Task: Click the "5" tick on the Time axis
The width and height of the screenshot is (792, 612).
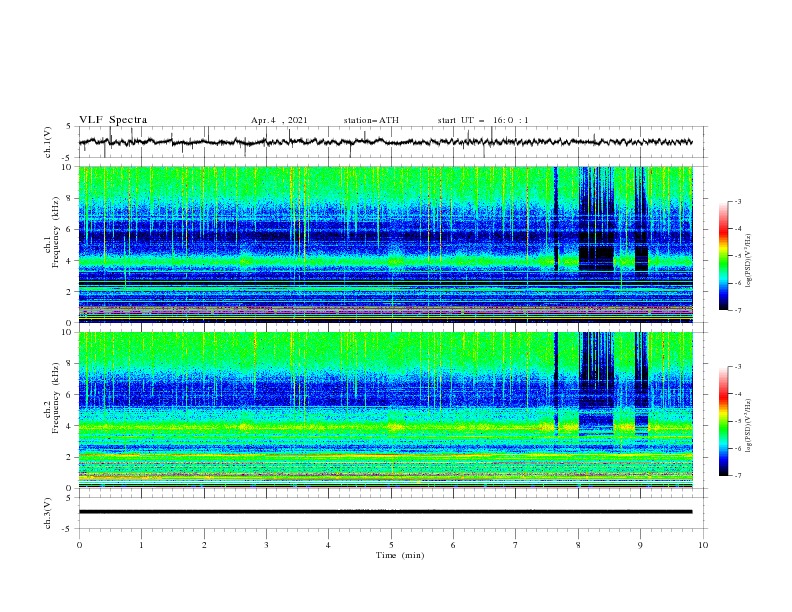Action: coord(391,545)
